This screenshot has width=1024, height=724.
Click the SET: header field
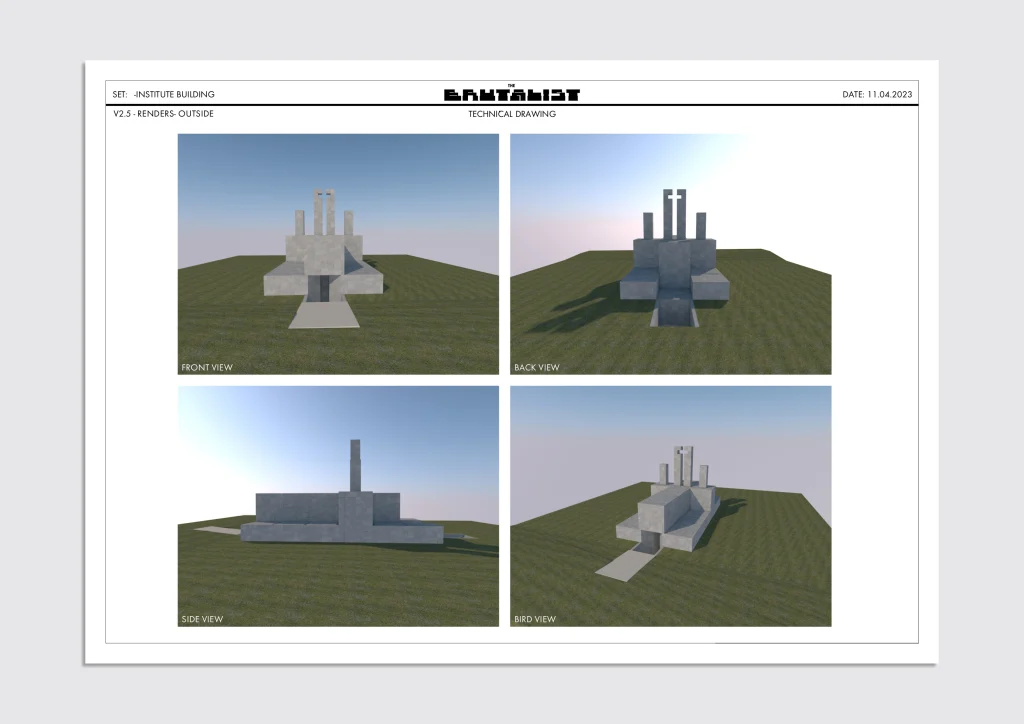pyautogui.click(x=118, y=93)
